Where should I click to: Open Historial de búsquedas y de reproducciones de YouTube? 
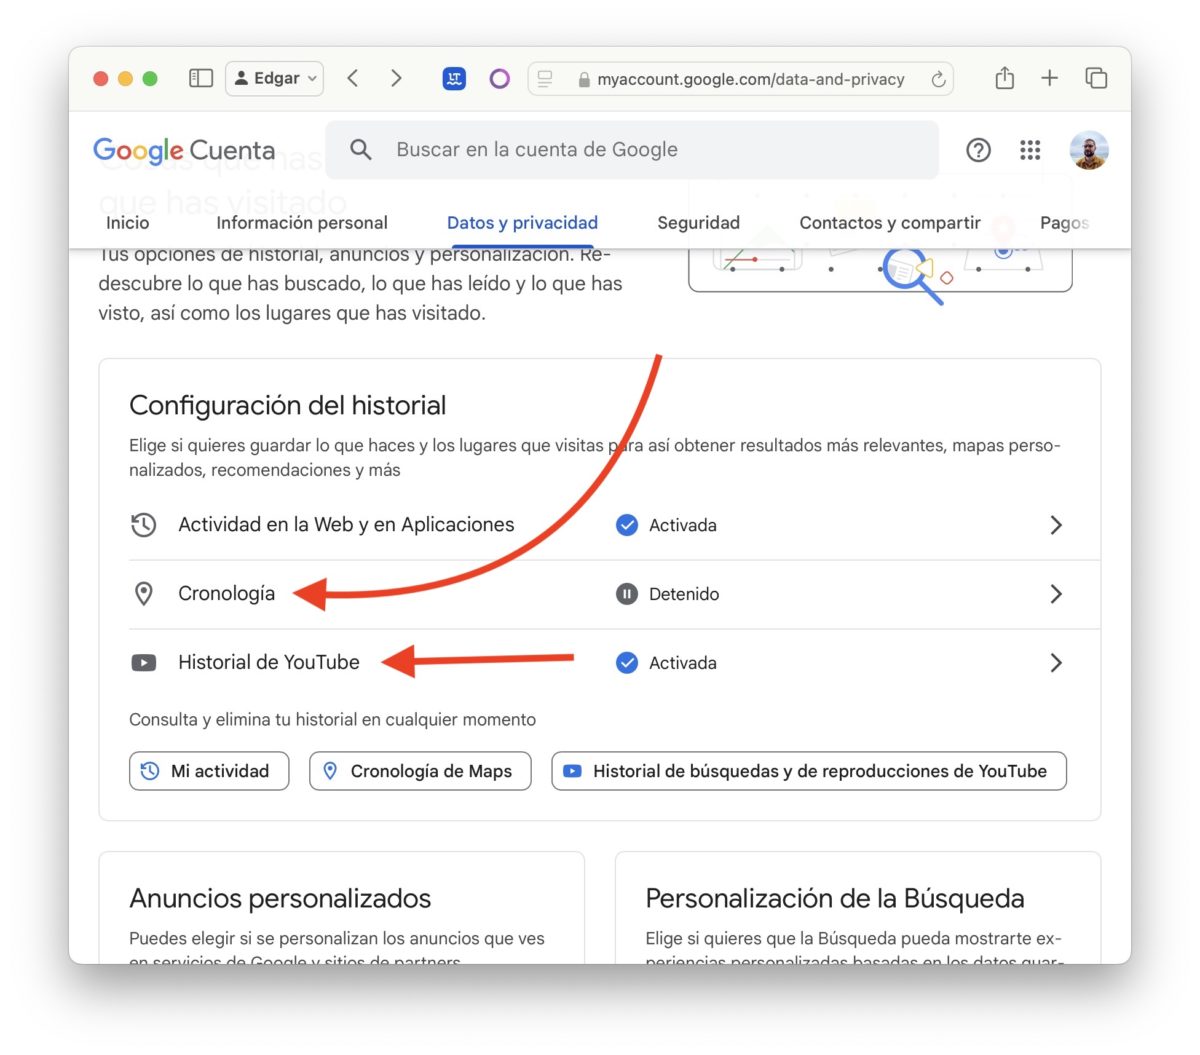[x=809, y=771]
